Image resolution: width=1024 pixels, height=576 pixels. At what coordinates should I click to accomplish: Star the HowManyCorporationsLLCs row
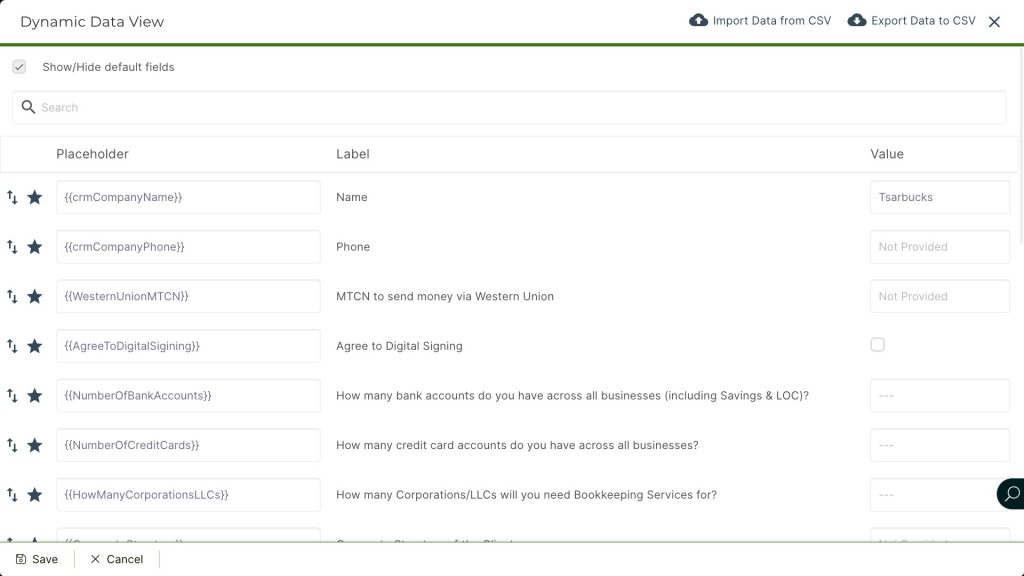click(35, 494)
